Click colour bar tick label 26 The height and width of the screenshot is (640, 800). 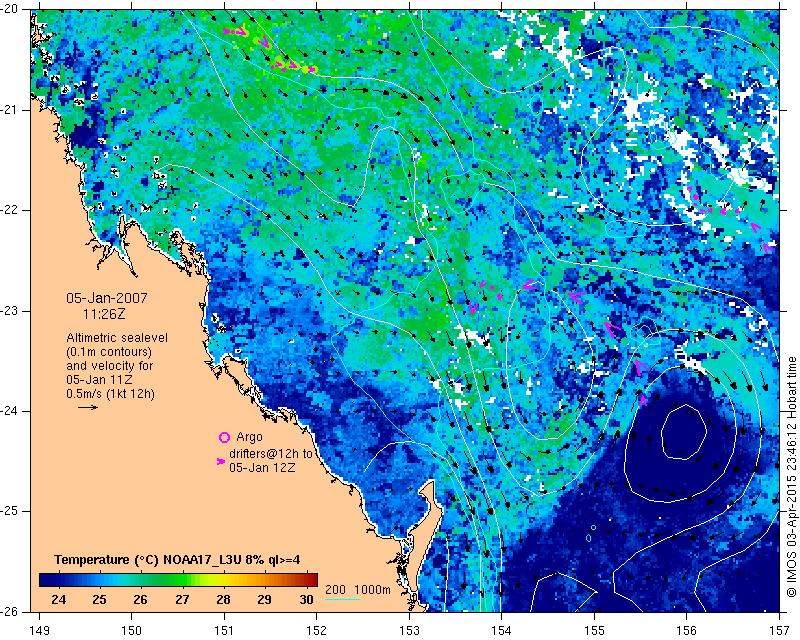coord(141,600)
